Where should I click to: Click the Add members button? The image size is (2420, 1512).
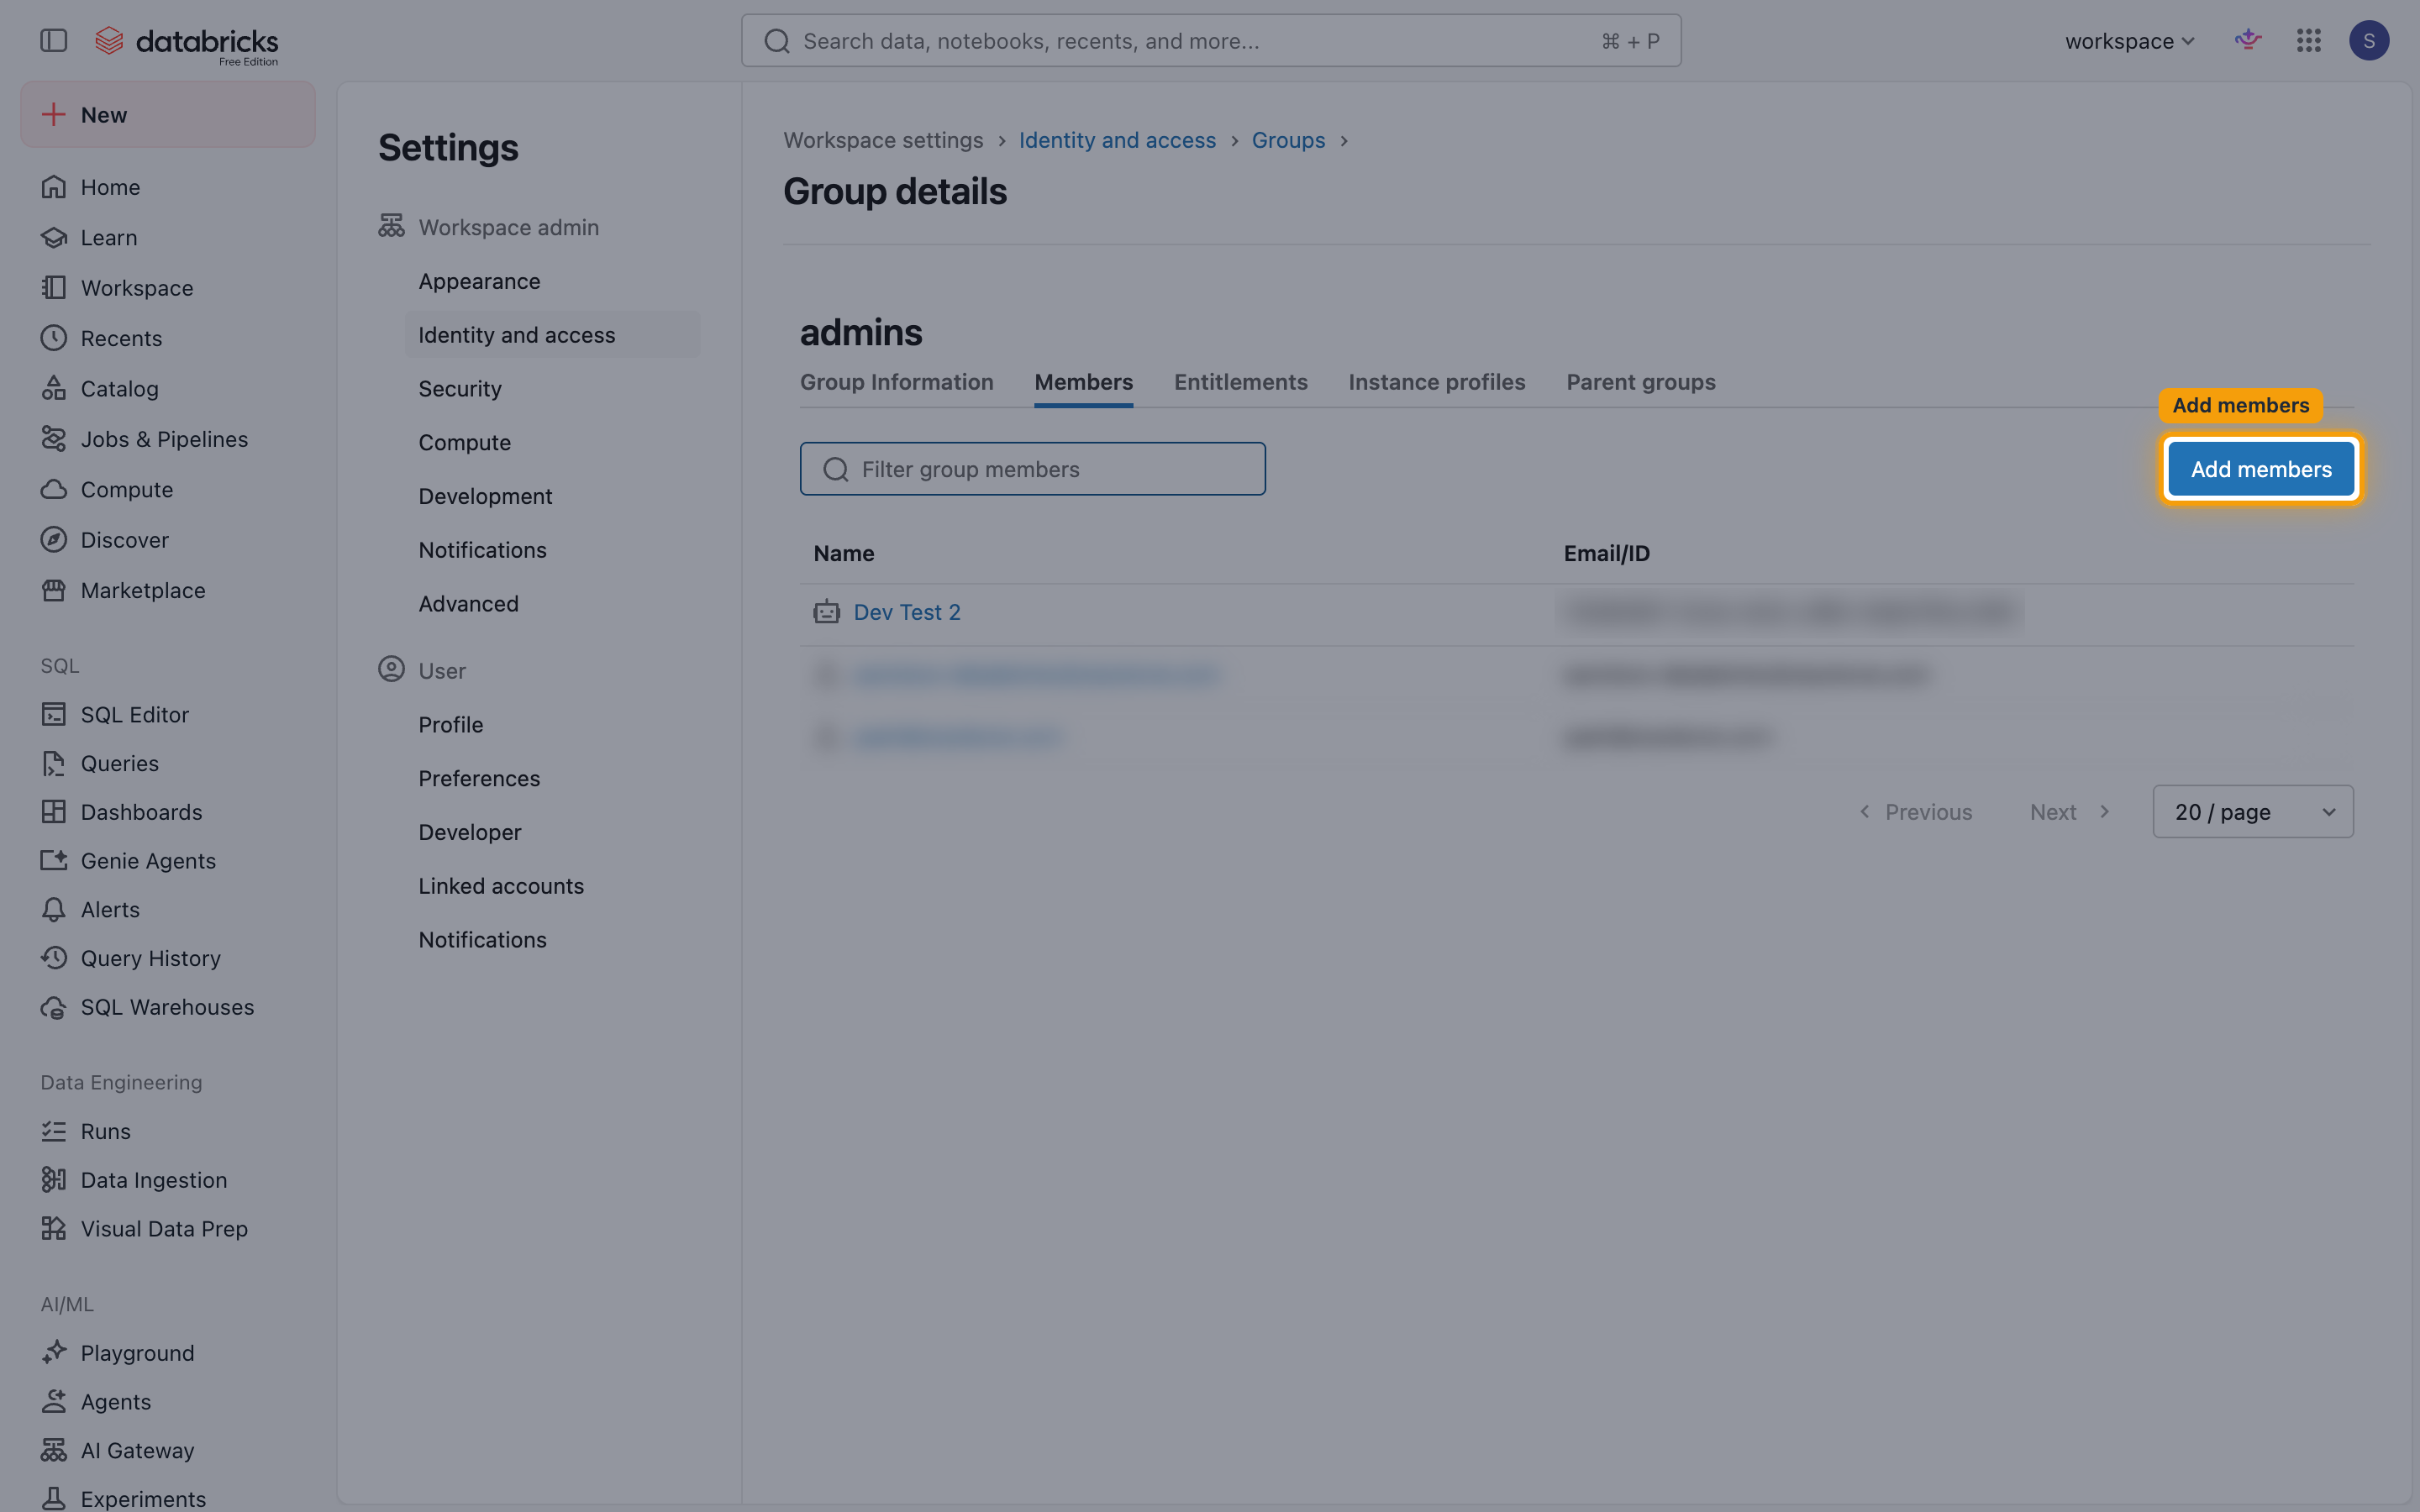click(x=2261, y=469)
